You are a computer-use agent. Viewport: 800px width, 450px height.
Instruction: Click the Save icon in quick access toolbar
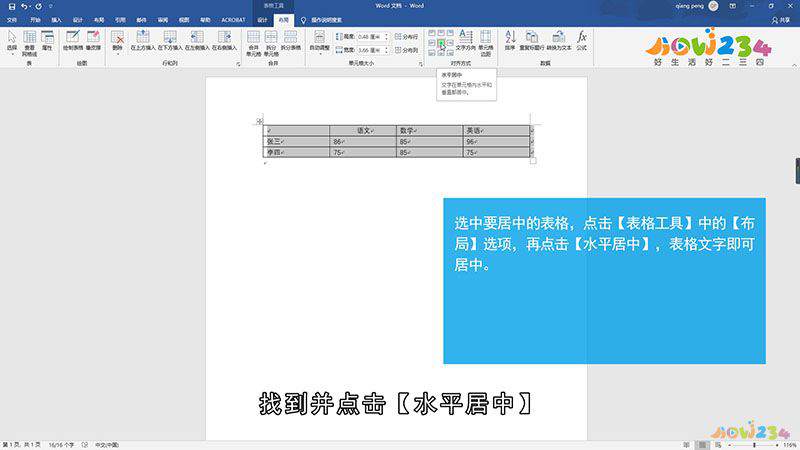coord(12,7)
